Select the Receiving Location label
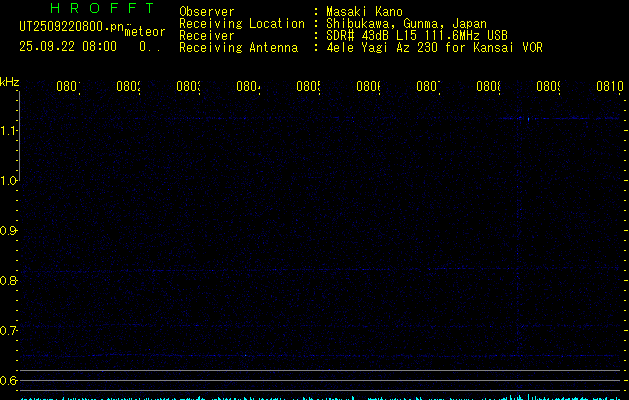Image resolution: width=629 pixels, height=400 pixels. (241, 23)
